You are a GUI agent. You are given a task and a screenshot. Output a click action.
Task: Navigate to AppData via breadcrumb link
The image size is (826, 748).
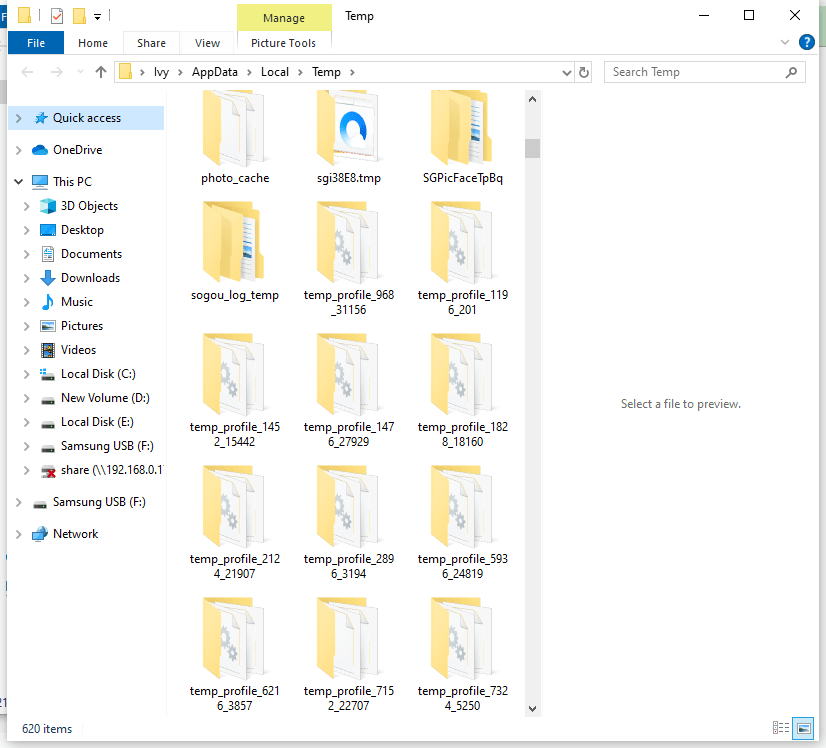coord(213,72)
